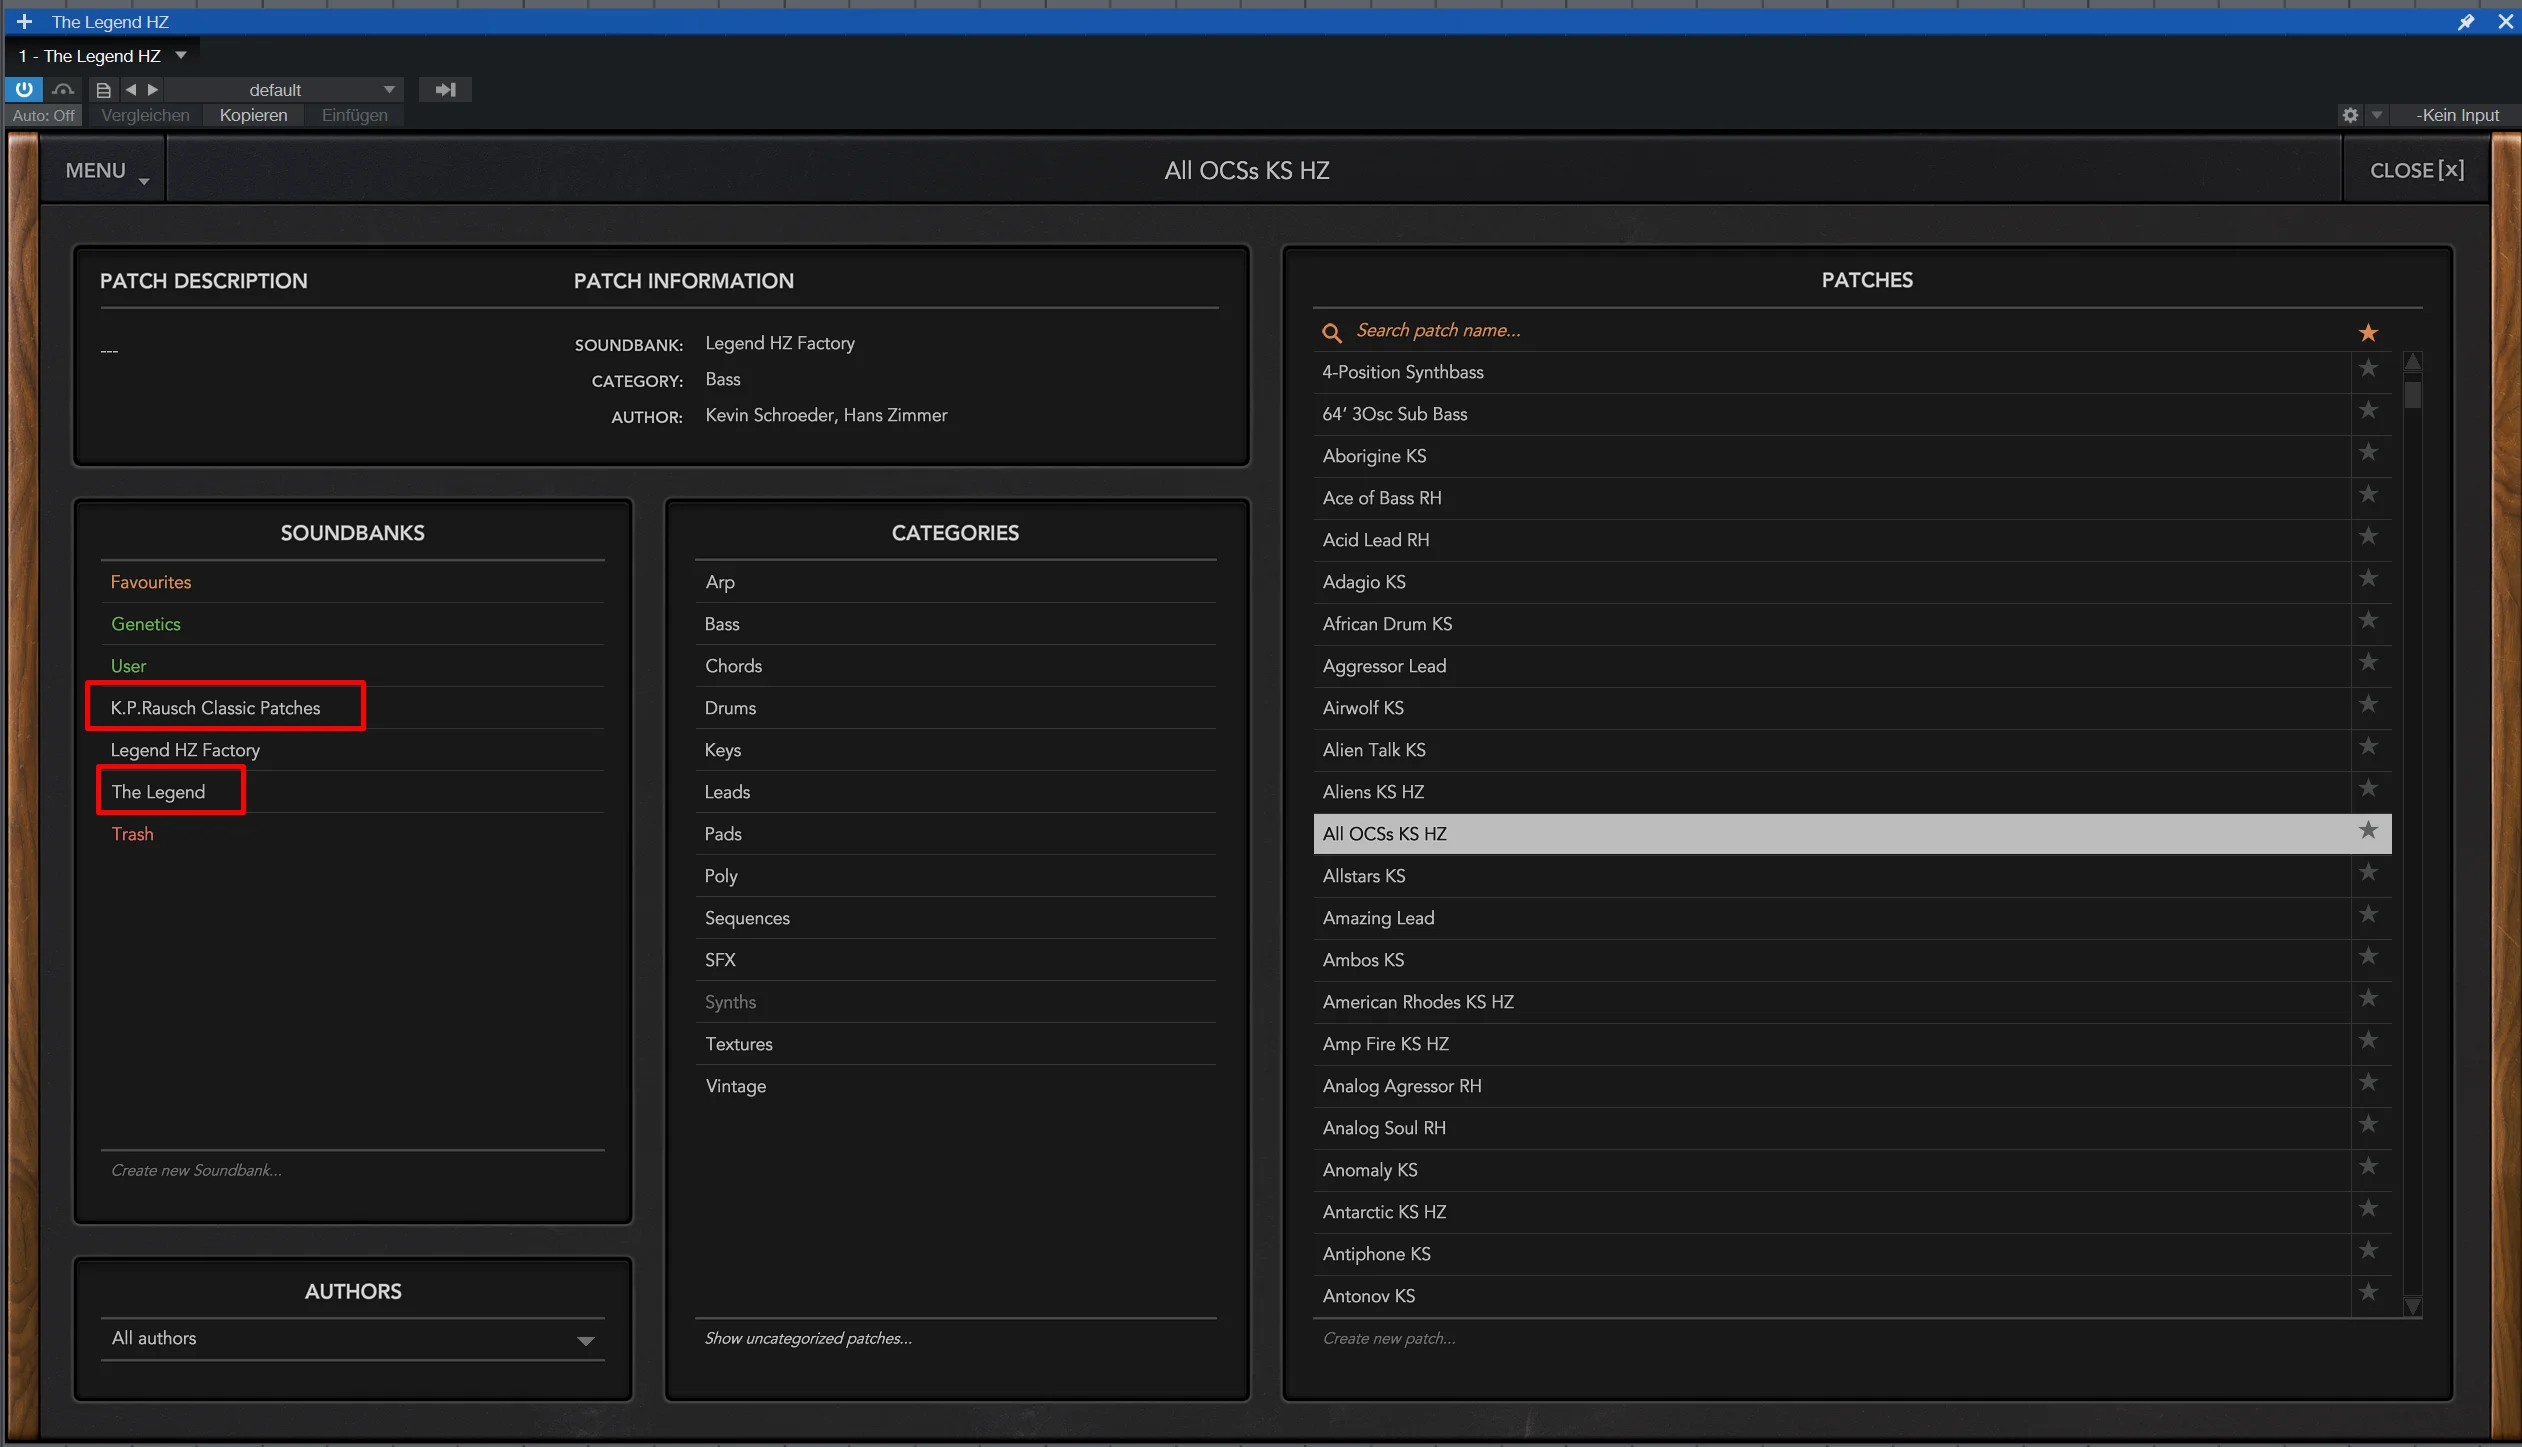Open the MENU dropdown
Screen dimensions: 2522x1447
(105, 171)
